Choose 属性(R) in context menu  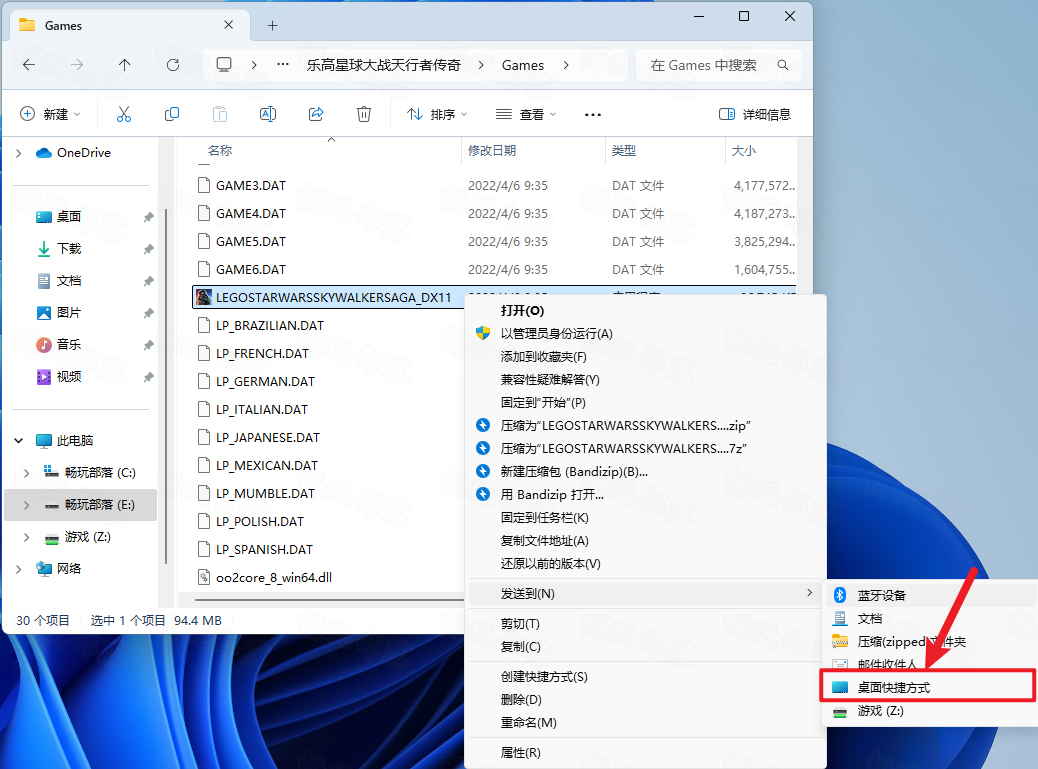point(645,752)
